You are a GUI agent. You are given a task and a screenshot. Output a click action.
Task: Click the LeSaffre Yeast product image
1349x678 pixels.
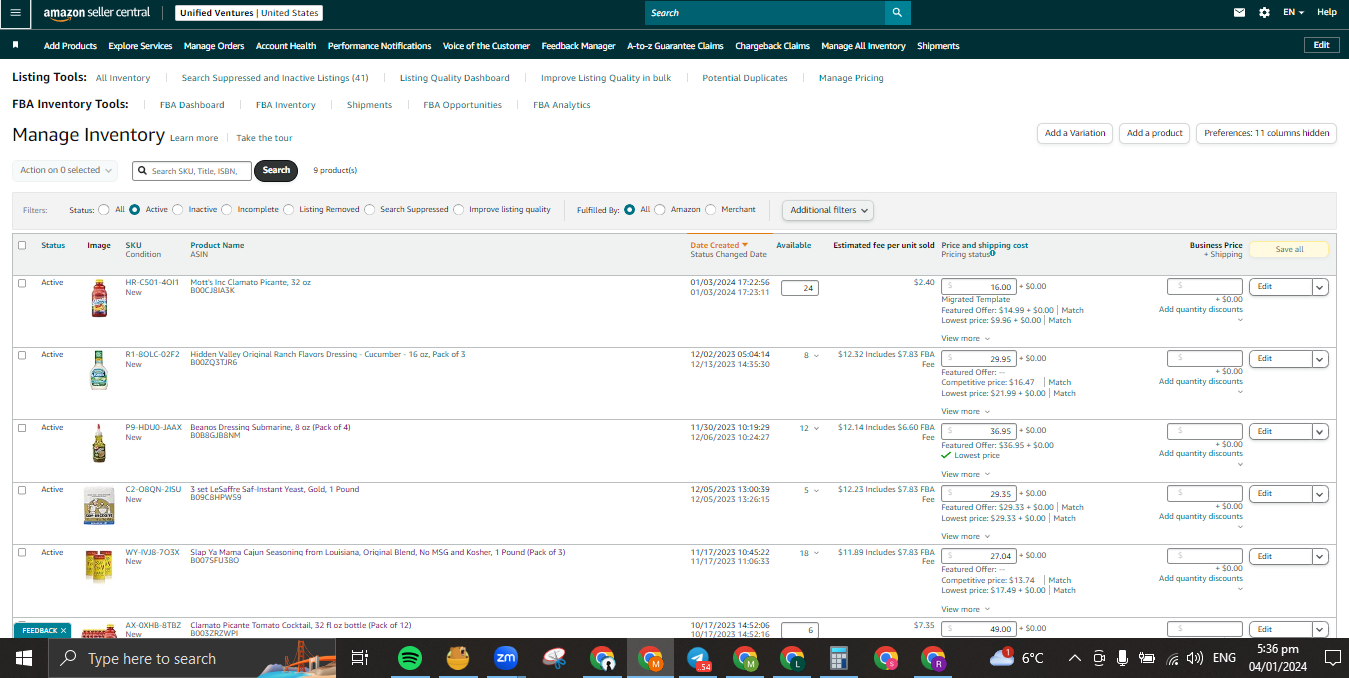click(x=99, y=506)
